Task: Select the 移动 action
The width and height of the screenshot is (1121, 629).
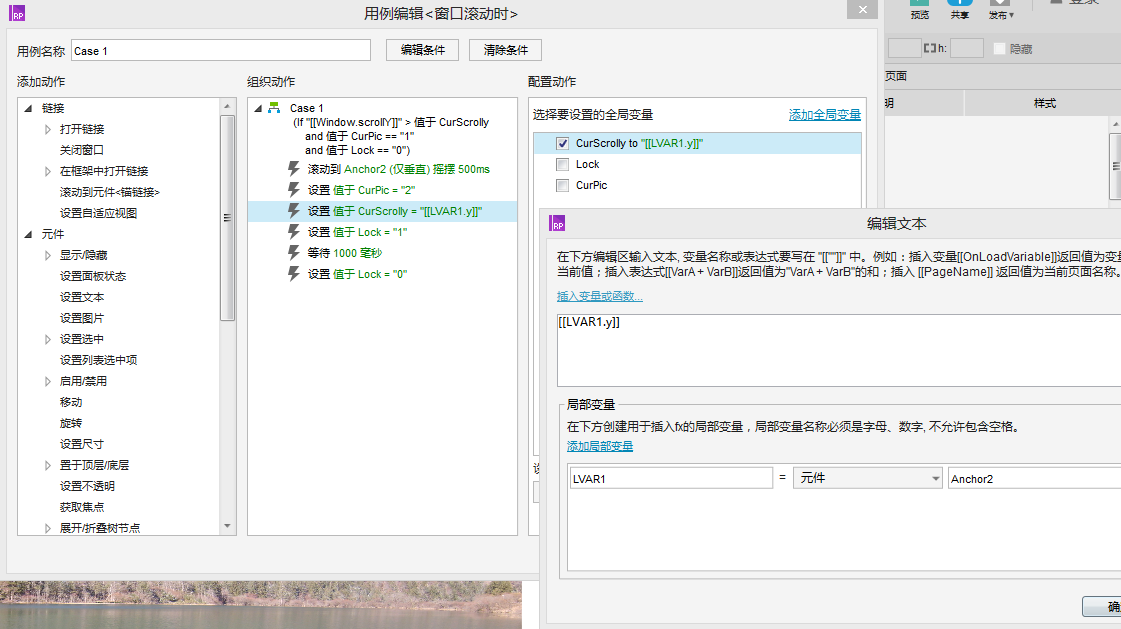Action: (71, 402)
